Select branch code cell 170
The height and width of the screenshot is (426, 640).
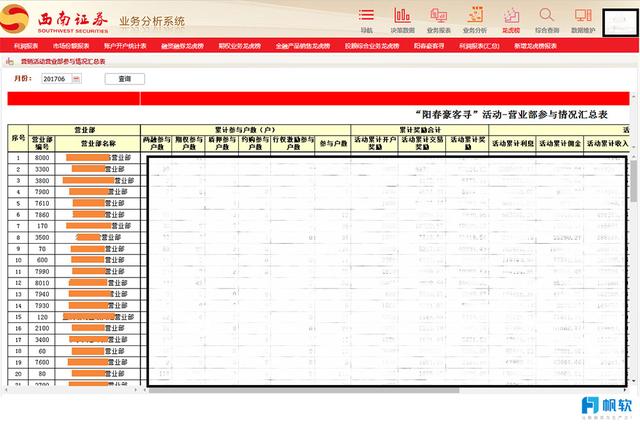[x=42, y=226]
